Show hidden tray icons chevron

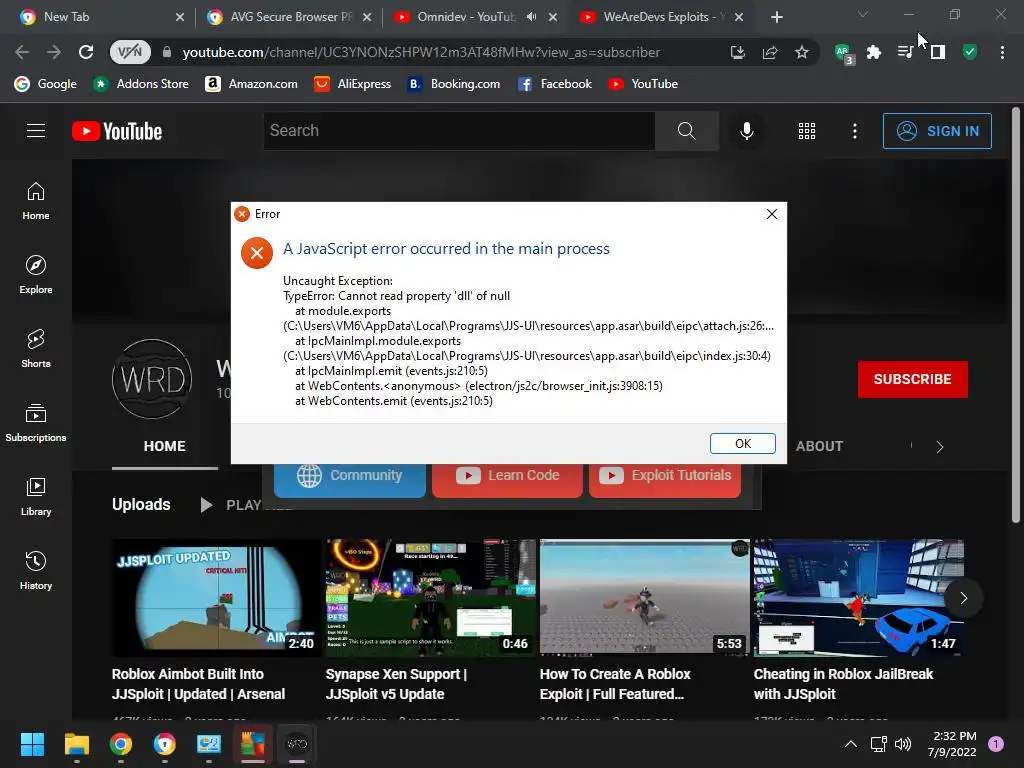[x=850, y=744]
